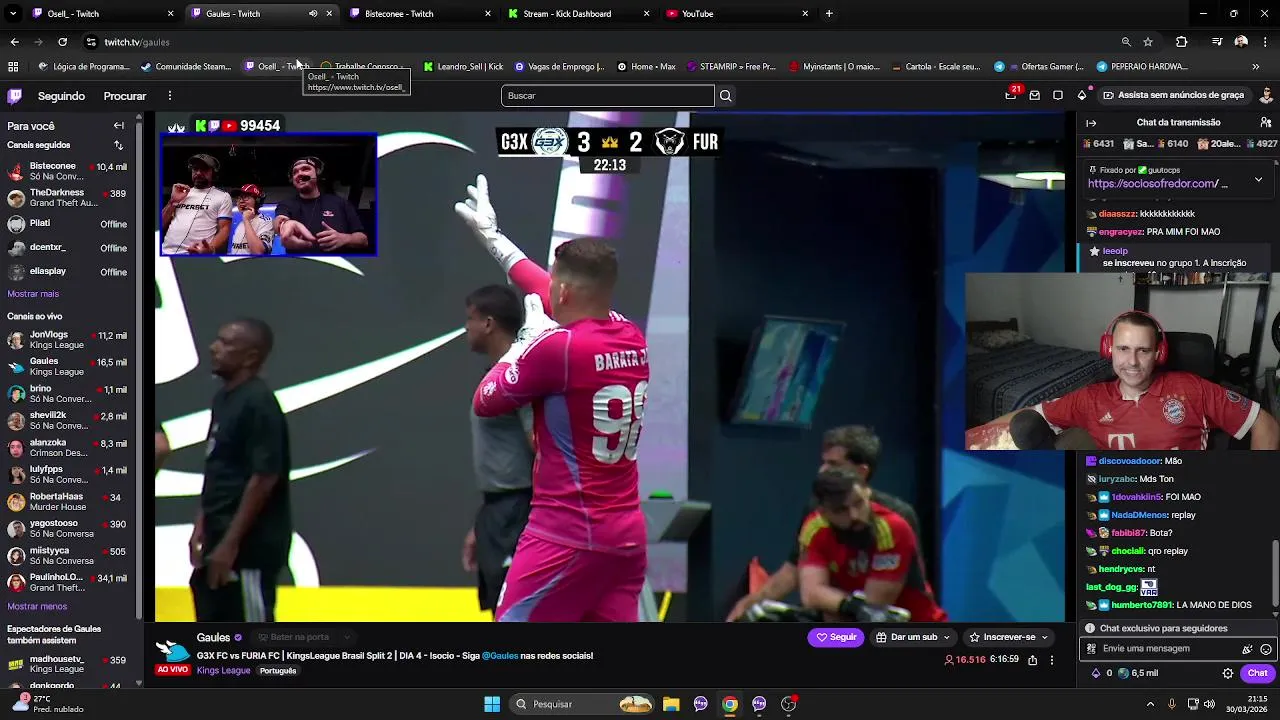
Task: Follow Gaules with Seguir button
Action: tap(836, 637)
